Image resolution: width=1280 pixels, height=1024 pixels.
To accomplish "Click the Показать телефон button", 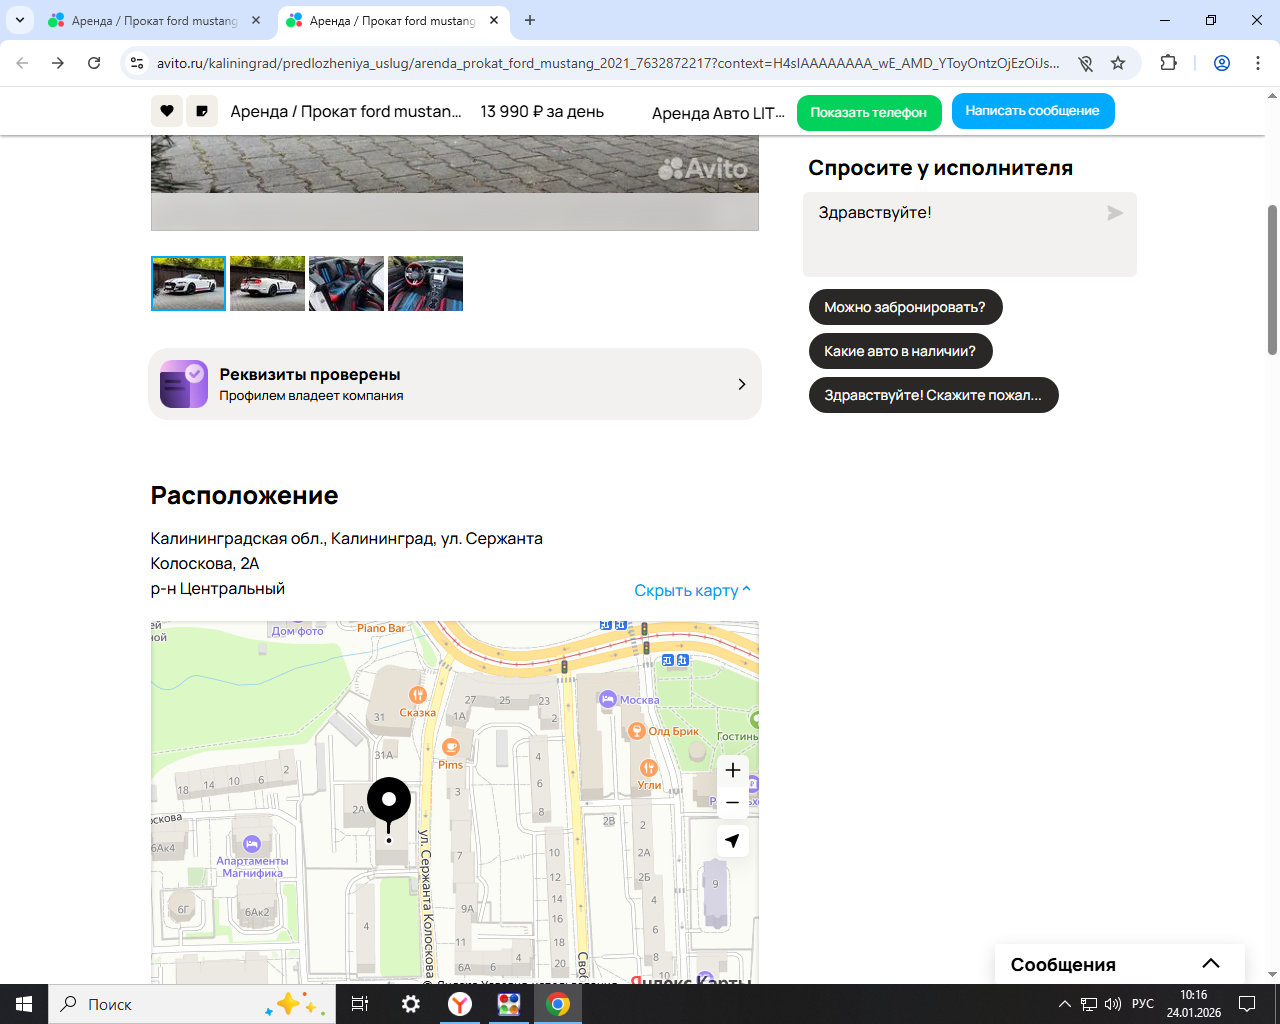I will point(868,112).
